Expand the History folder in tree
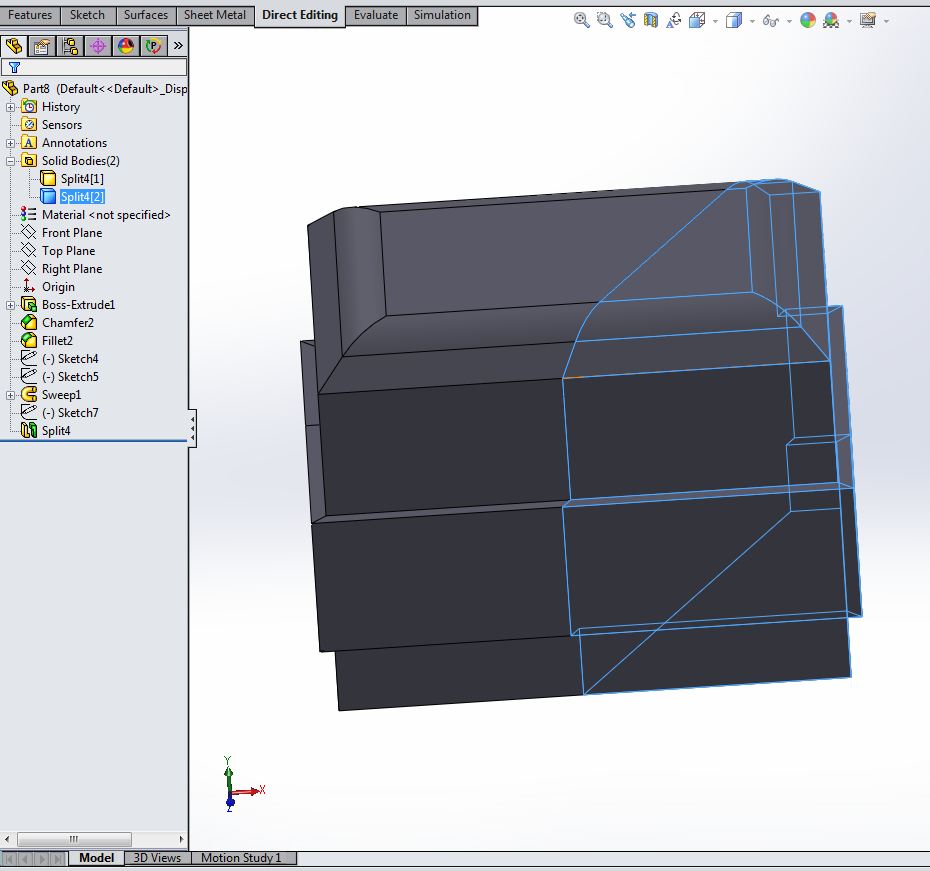This screenshot has height=871, width=930. (x=11, y=107)
